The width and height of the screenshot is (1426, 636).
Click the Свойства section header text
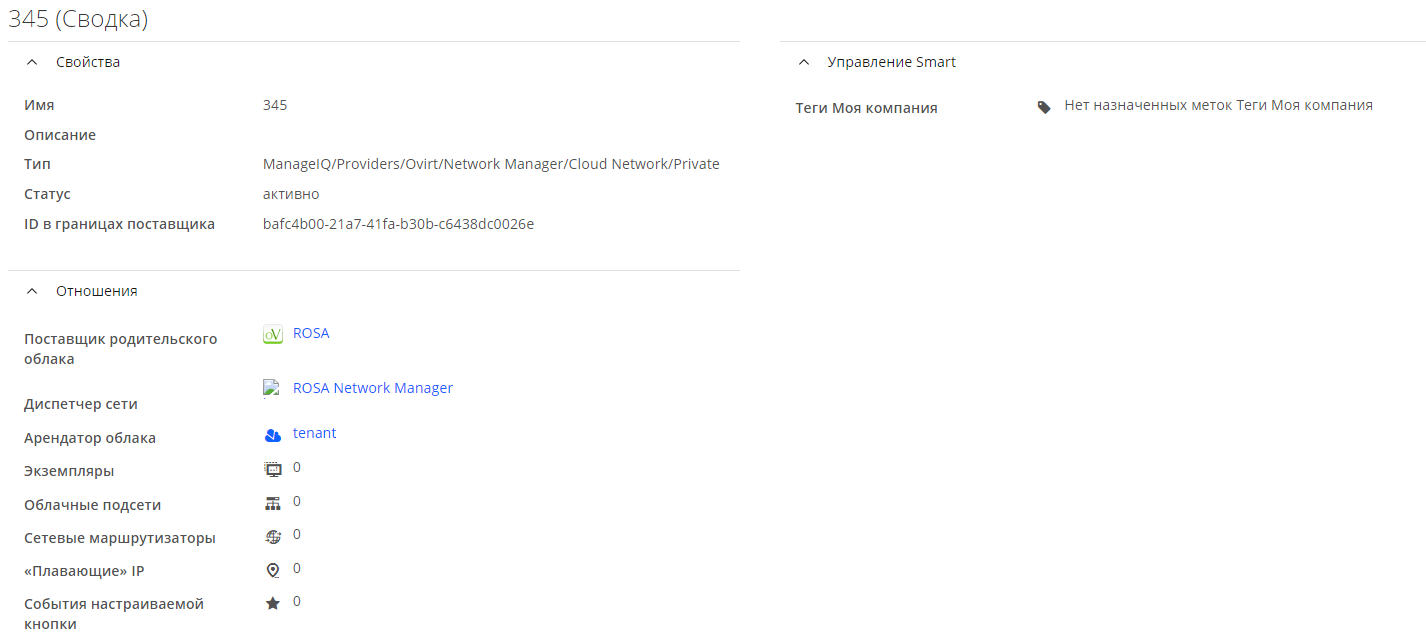(x=88, y=62)
